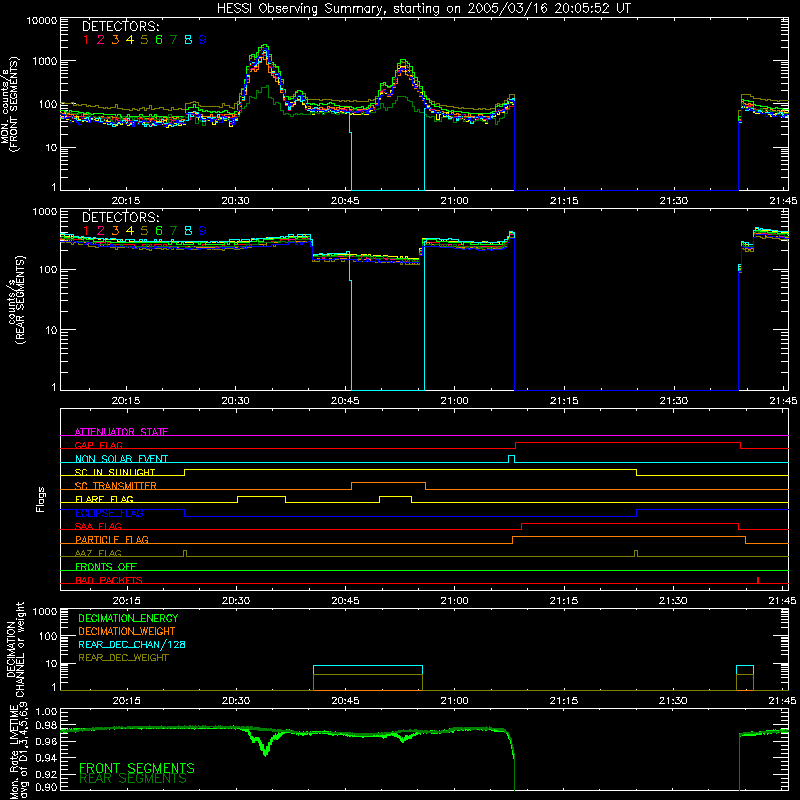Select blue detector 9 in rear segments legend
The width and height of the screenshot is (800, 800).
click(x=203, y=231)
